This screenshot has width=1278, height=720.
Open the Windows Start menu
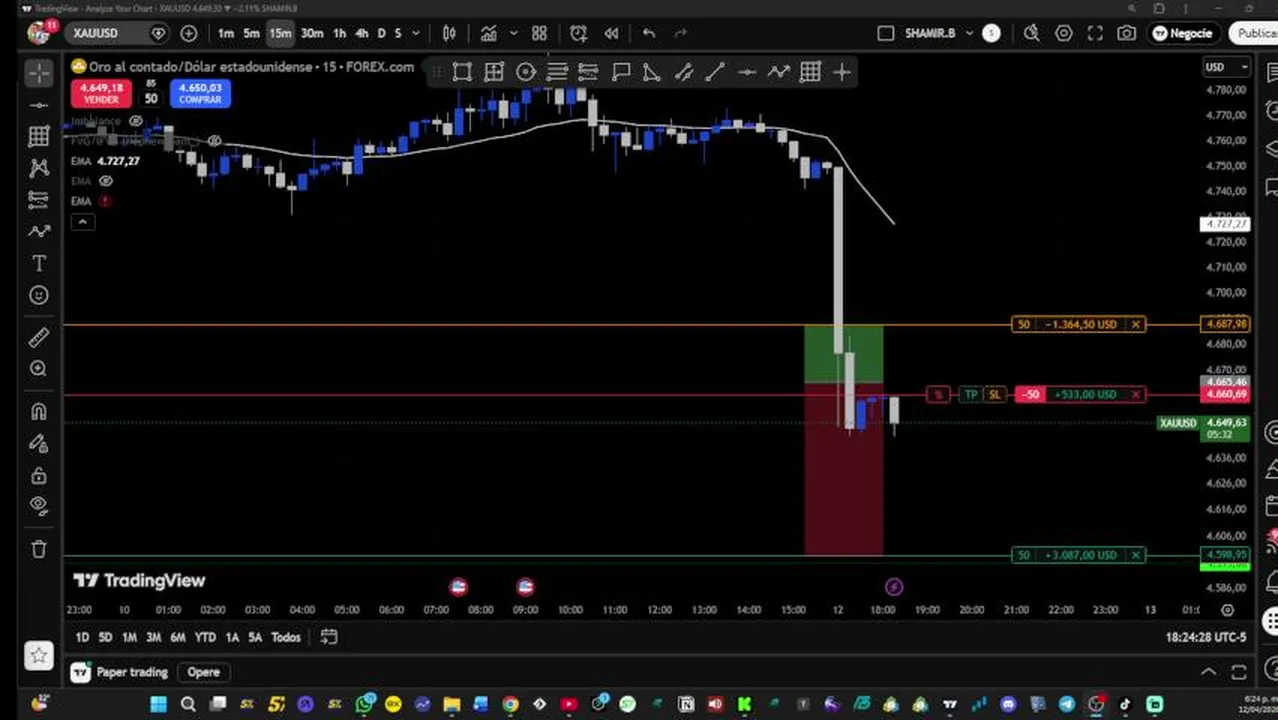(x=158, y=705)
